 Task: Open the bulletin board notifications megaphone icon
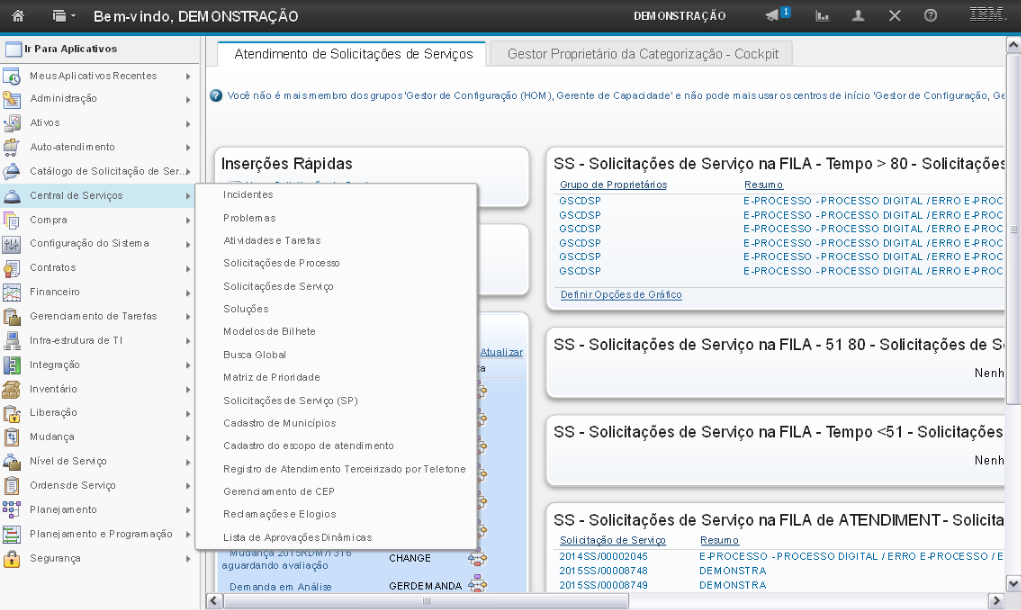776,15
